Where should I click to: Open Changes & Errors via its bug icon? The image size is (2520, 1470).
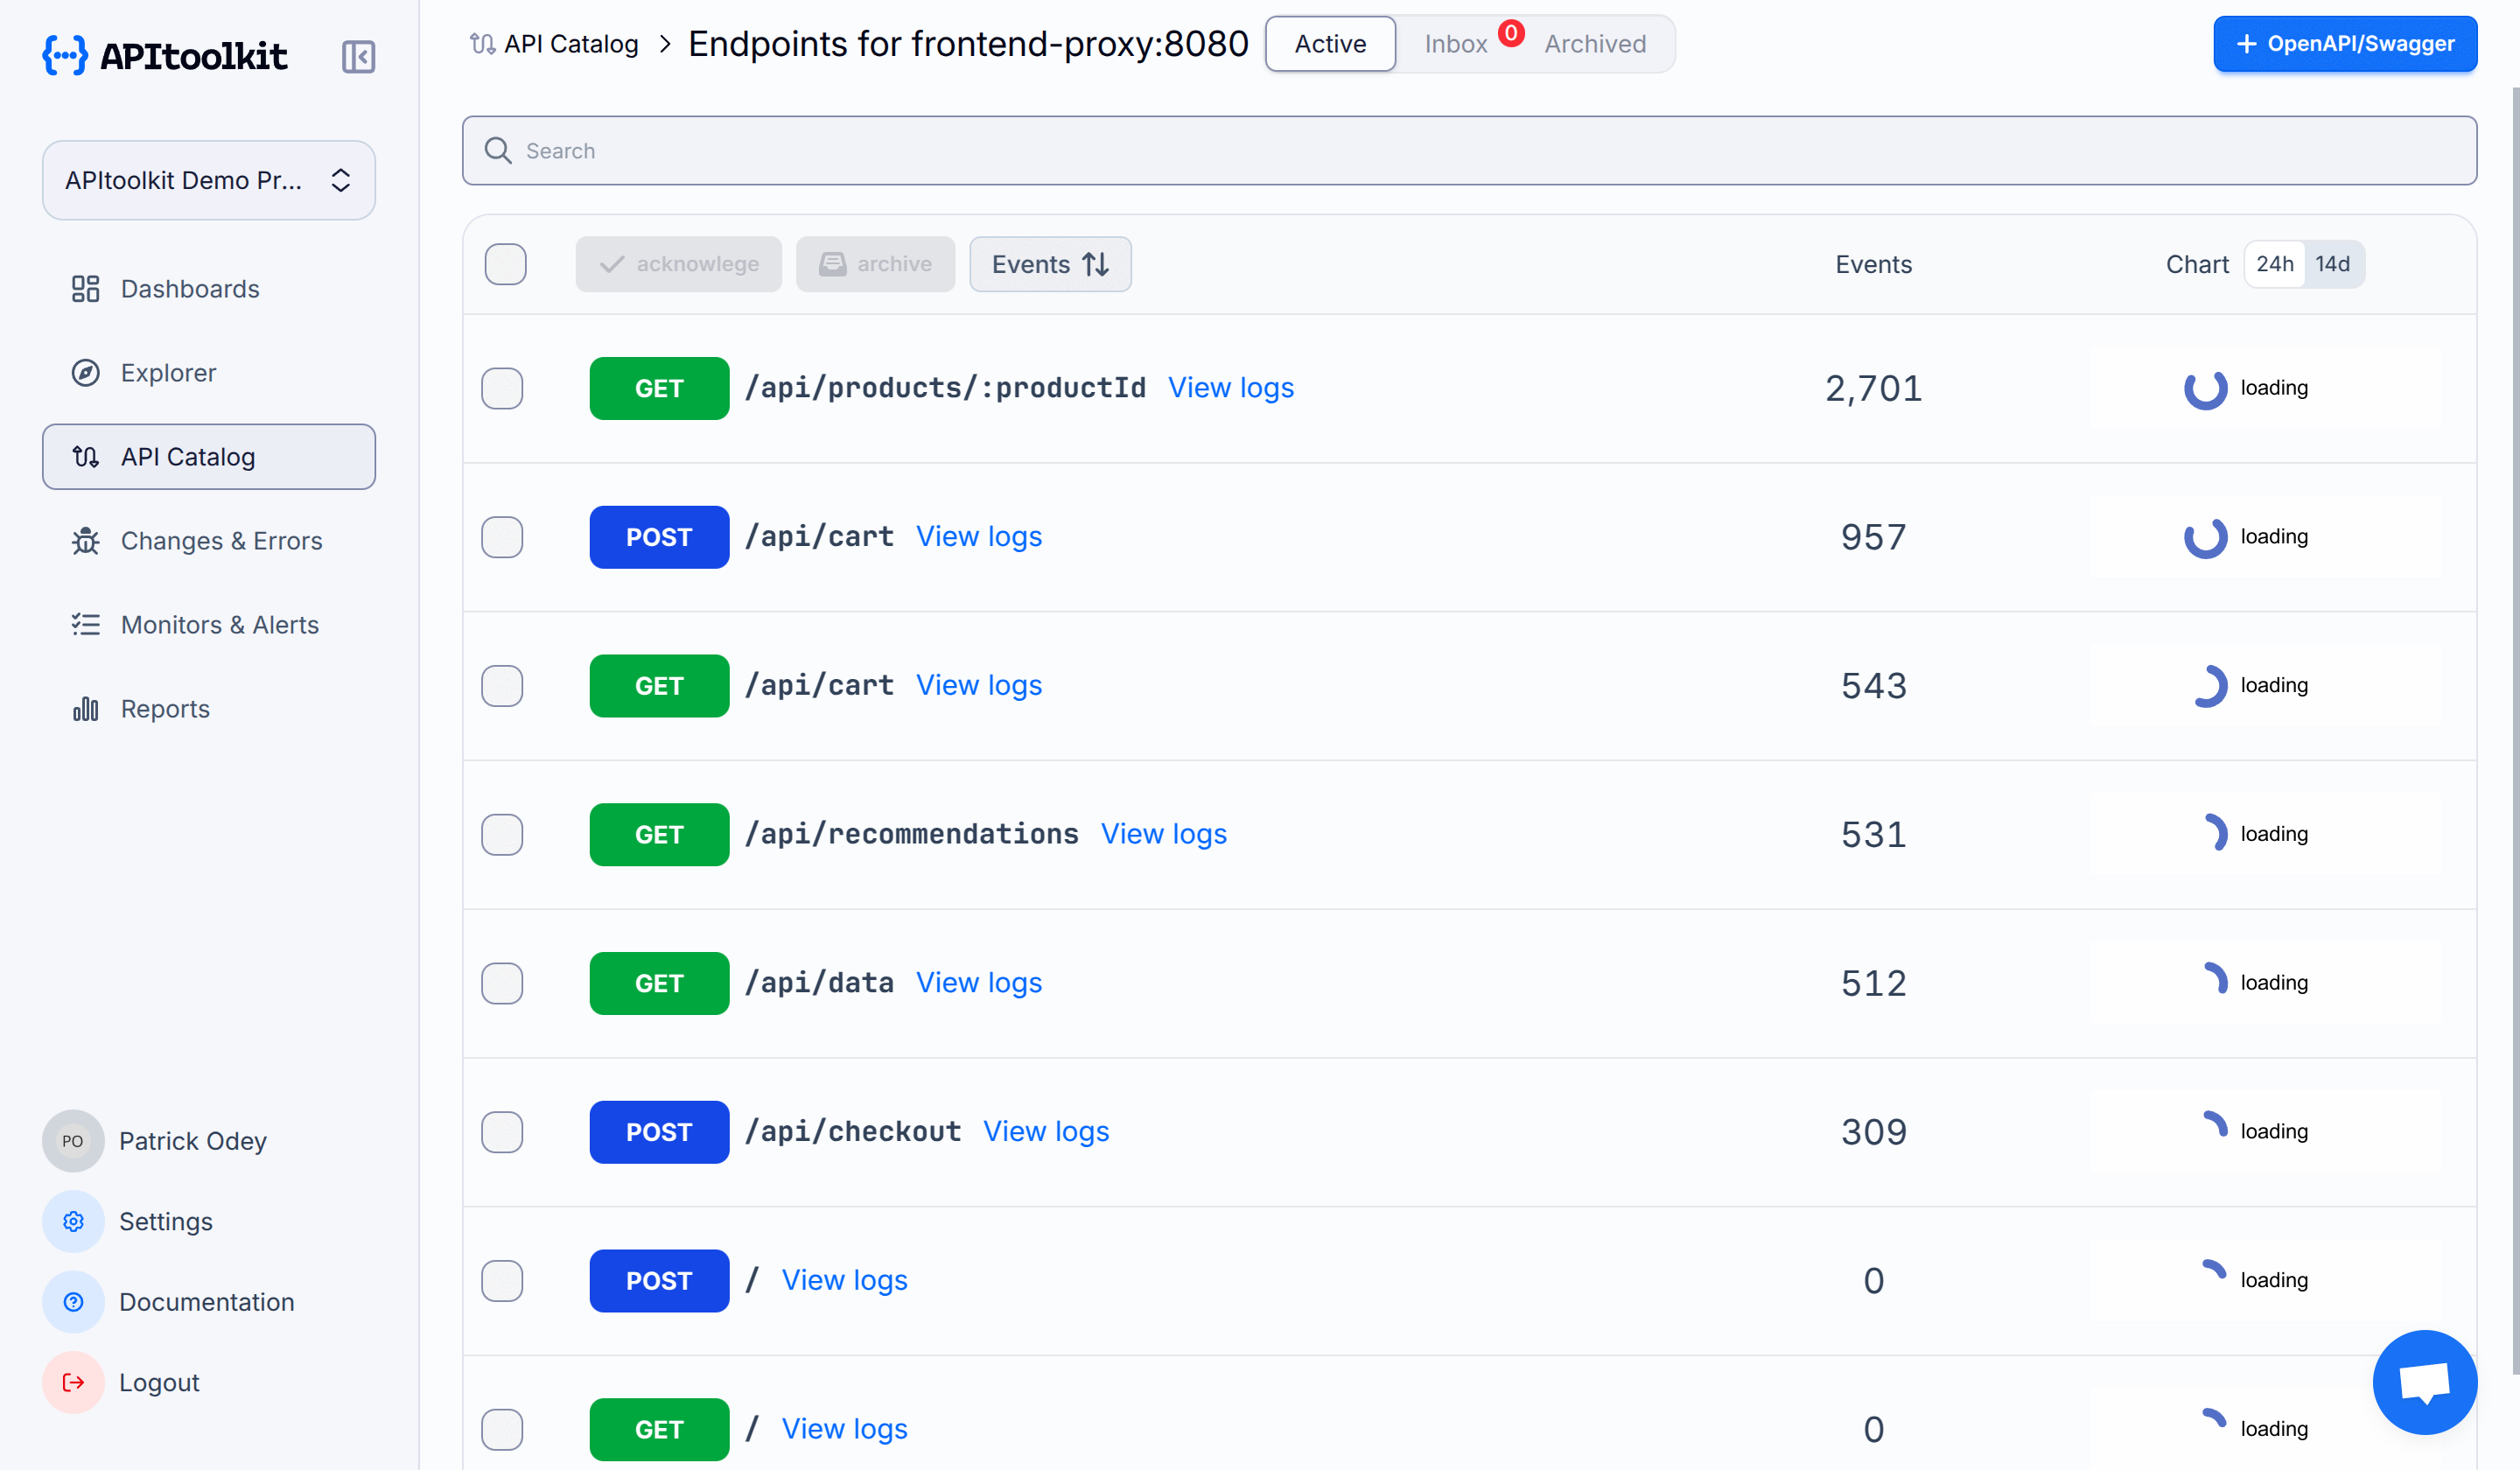coord(86,540)
